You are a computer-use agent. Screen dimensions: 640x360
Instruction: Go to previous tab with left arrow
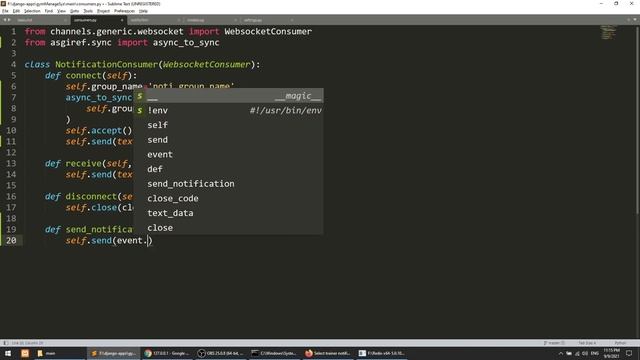4,20
